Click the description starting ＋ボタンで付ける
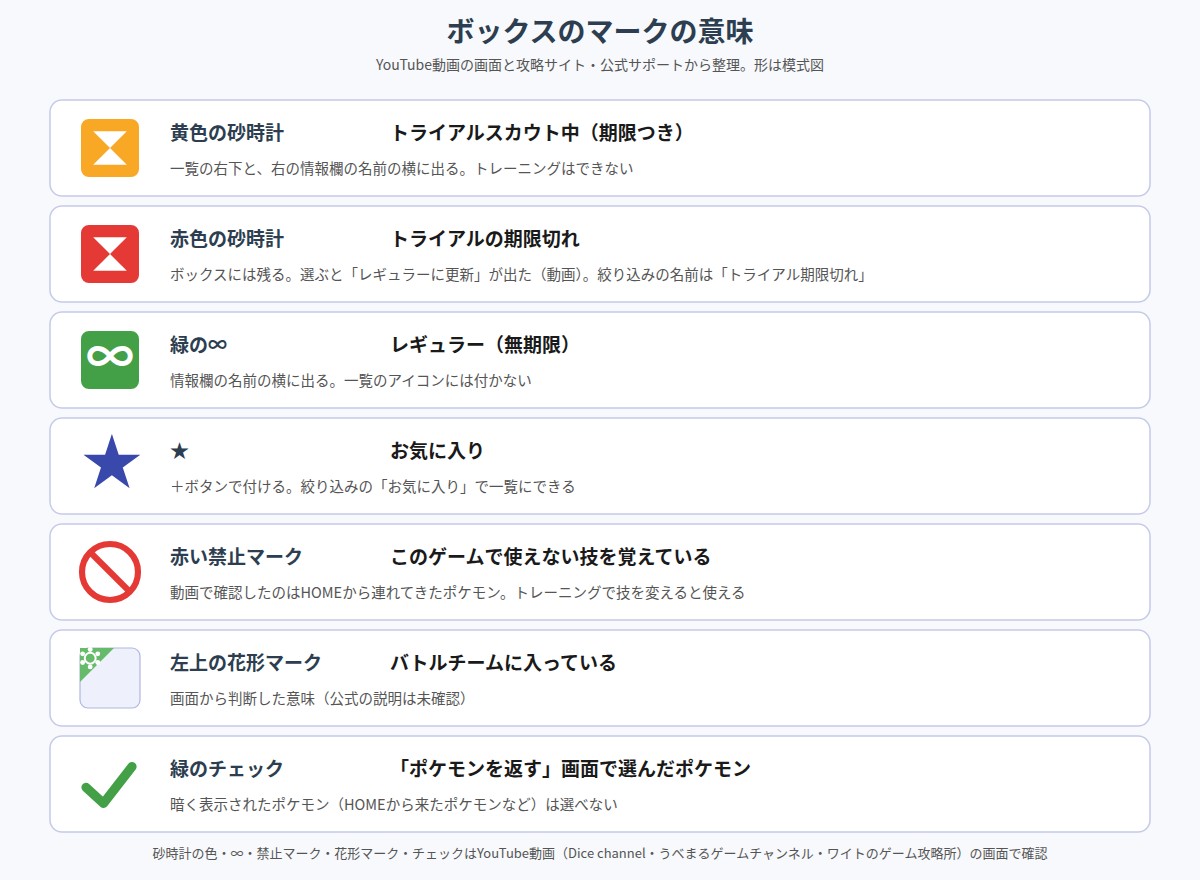 [x=373, y=487]
